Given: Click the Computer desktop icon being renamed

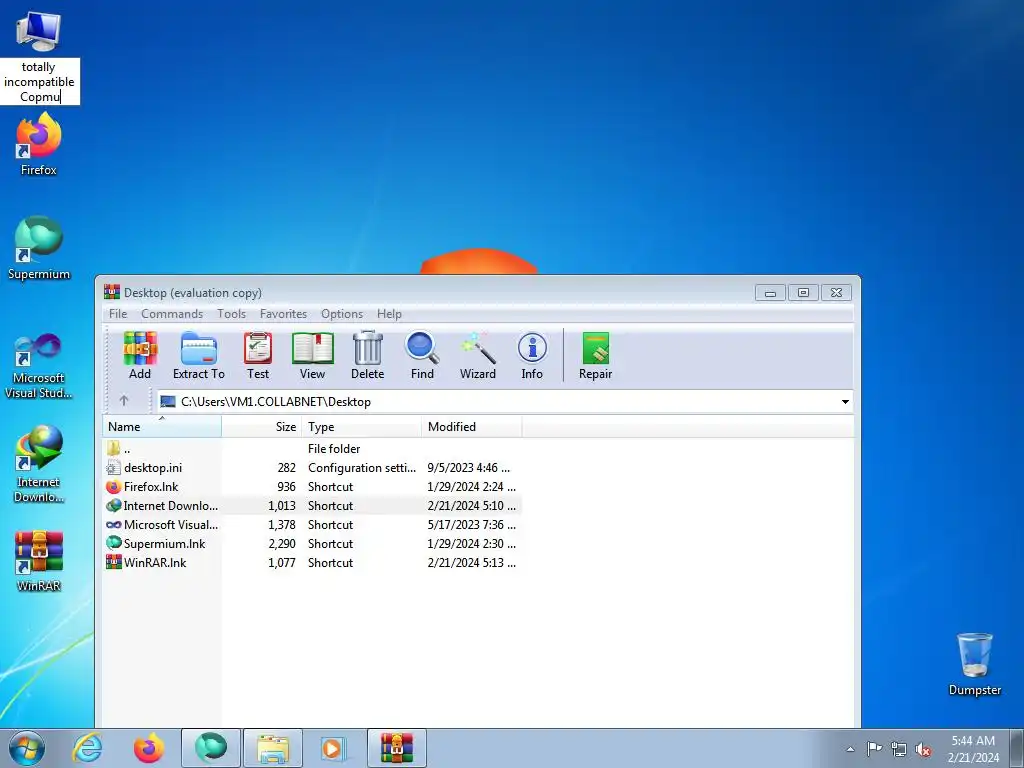Looking at the screenshot, I should coord(39,31).
